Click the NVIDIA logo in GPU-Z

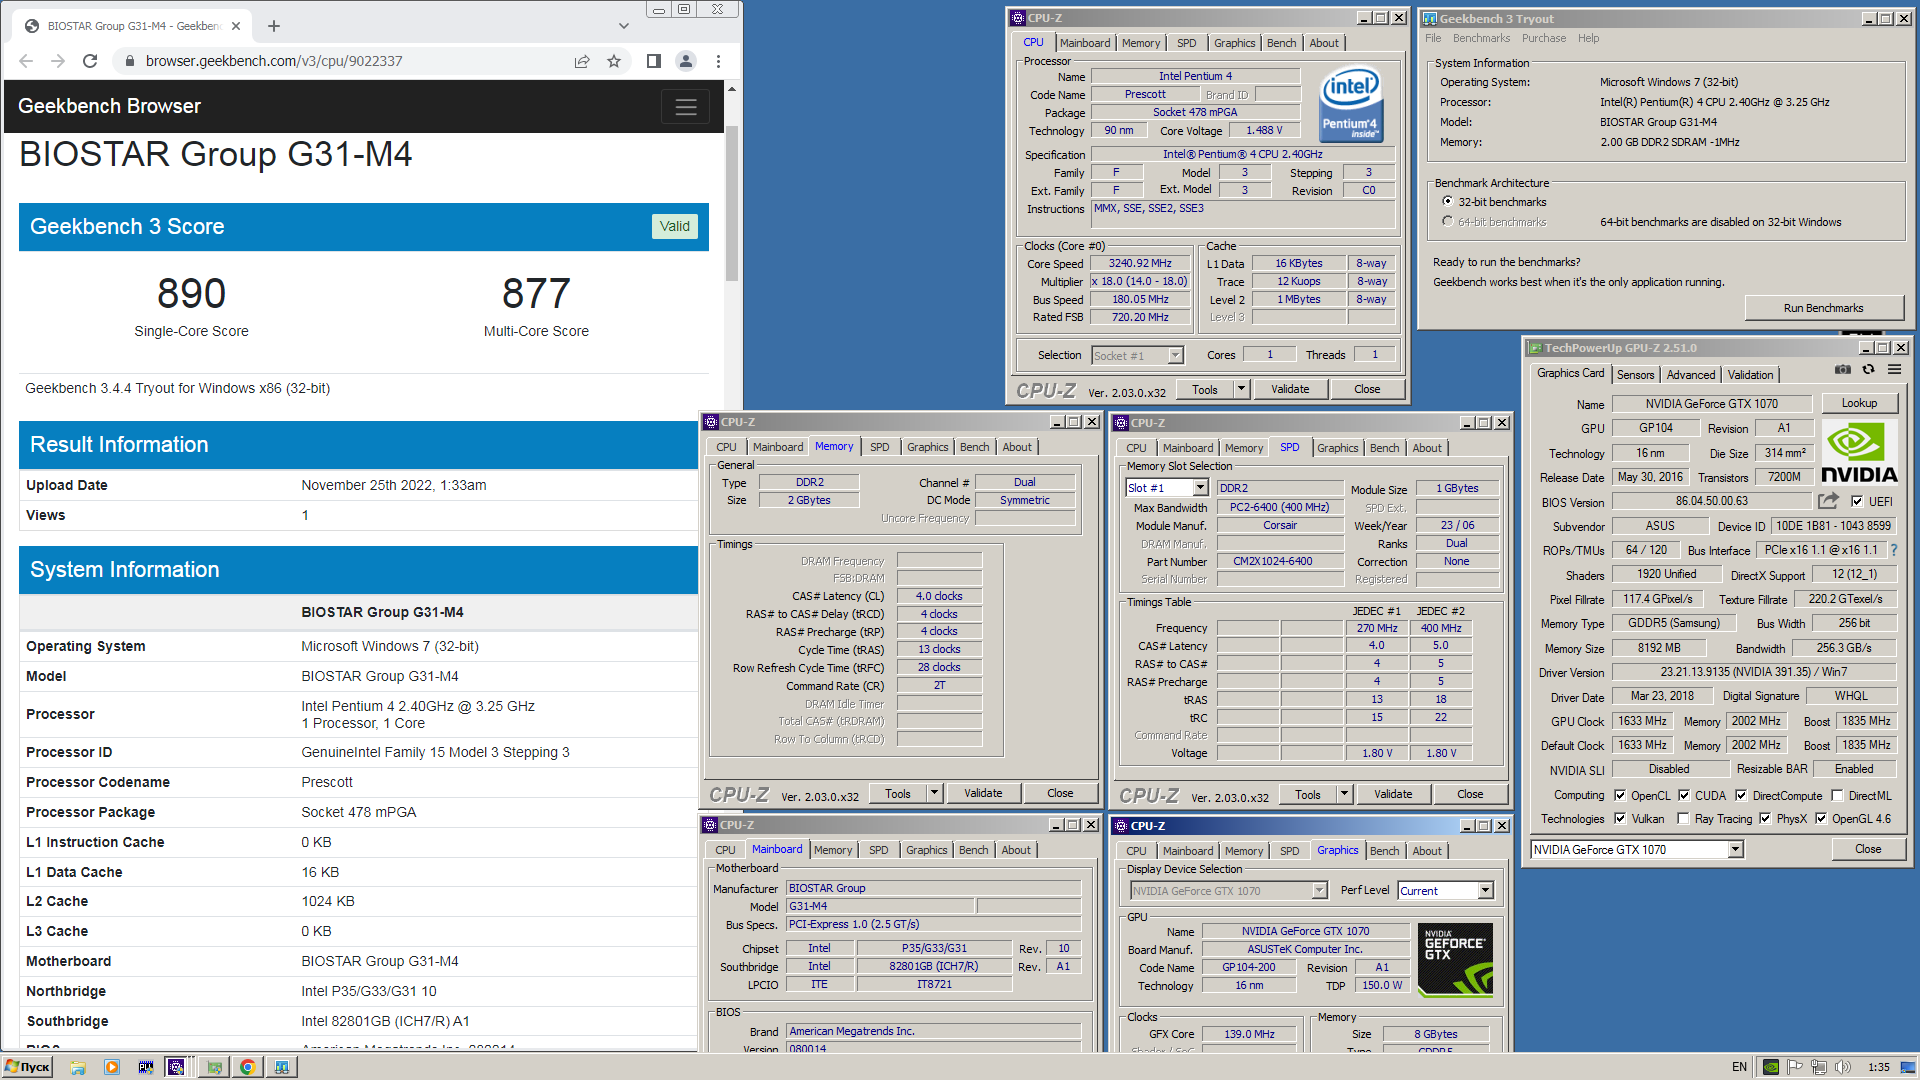1859,452
